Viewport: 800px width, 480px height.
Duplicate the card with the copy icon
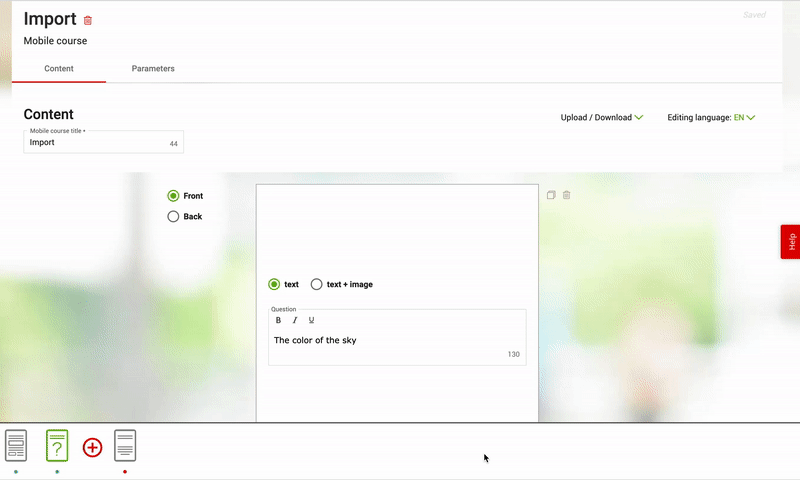point(551,195)
